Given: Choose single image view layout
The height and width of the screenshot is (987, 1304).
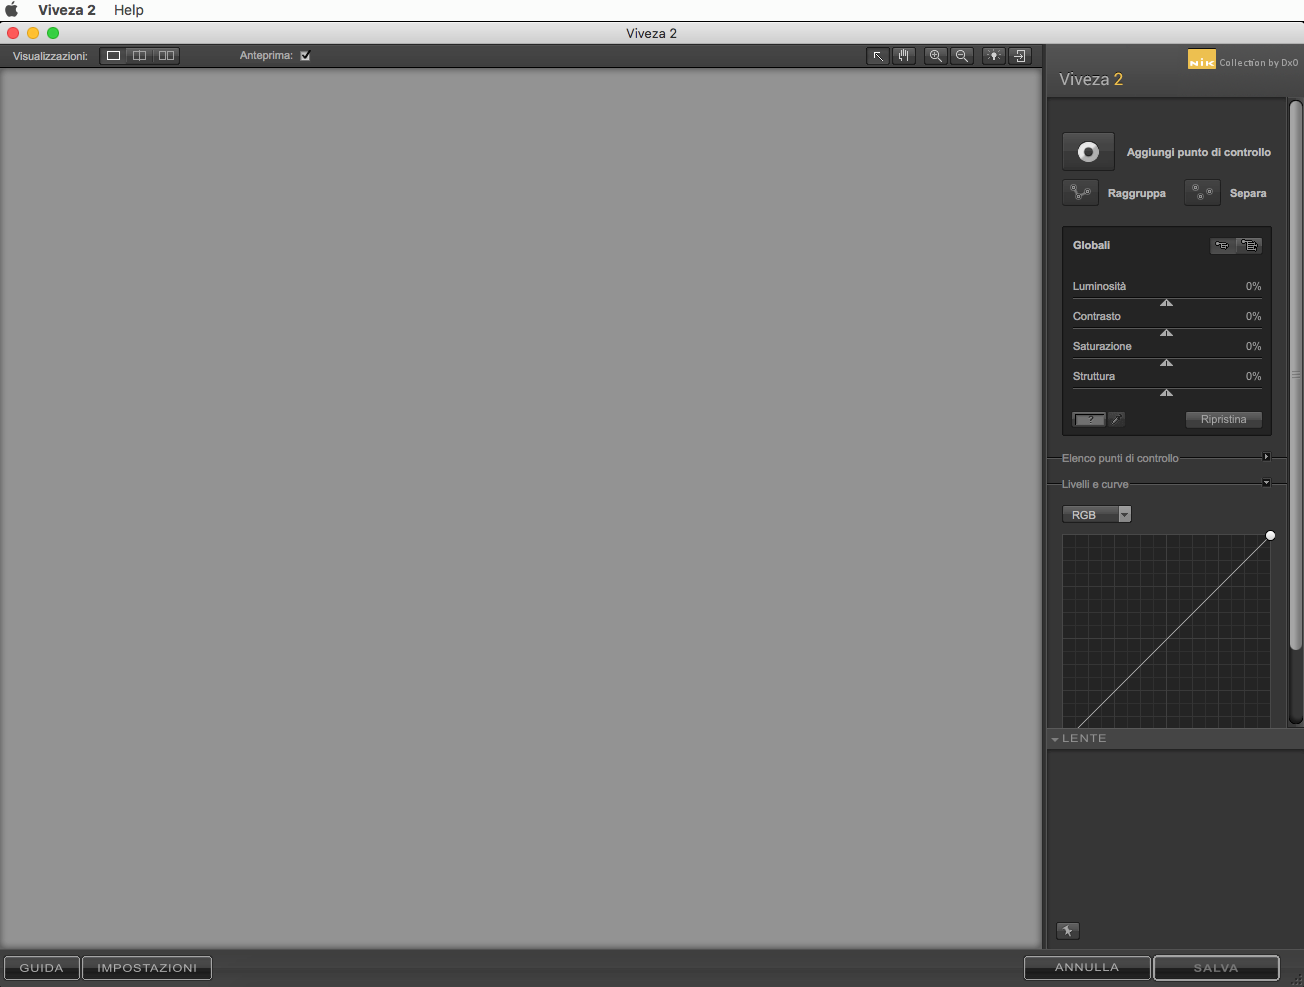Looking at the screenshot, I should (114, 56).
